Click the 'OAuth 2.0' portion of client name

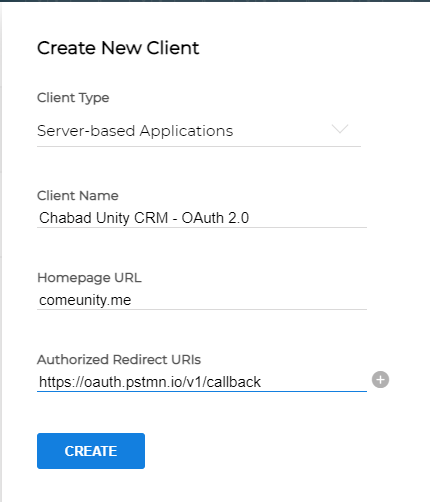[x=215, y=218]
